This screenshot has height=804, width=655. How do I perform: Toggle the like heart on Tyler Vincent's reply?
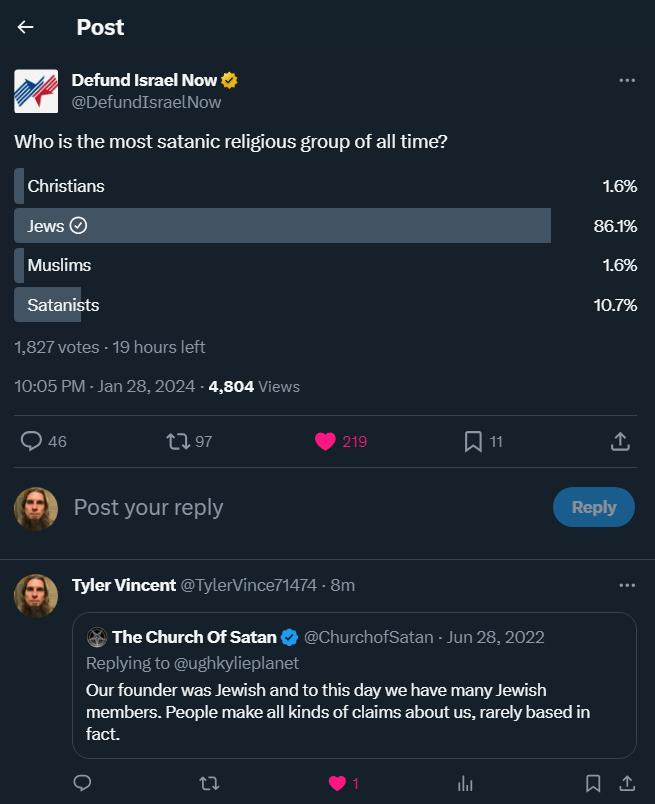[x=338, y=783]
